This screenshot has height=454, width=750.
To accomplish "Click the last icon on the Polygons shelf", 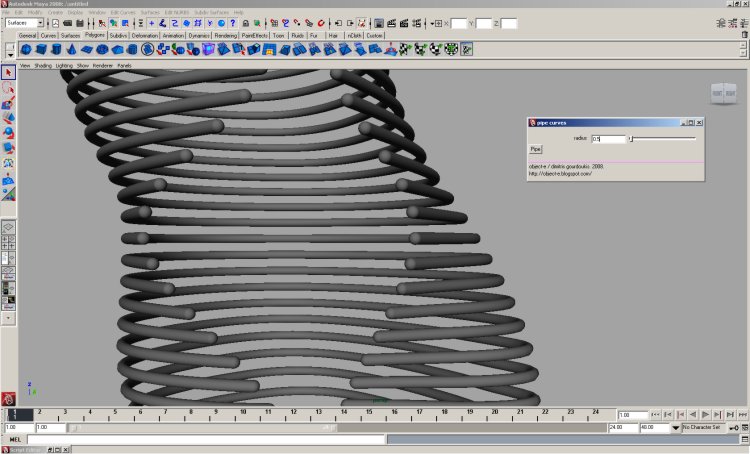I will click(x=467, y=49).
